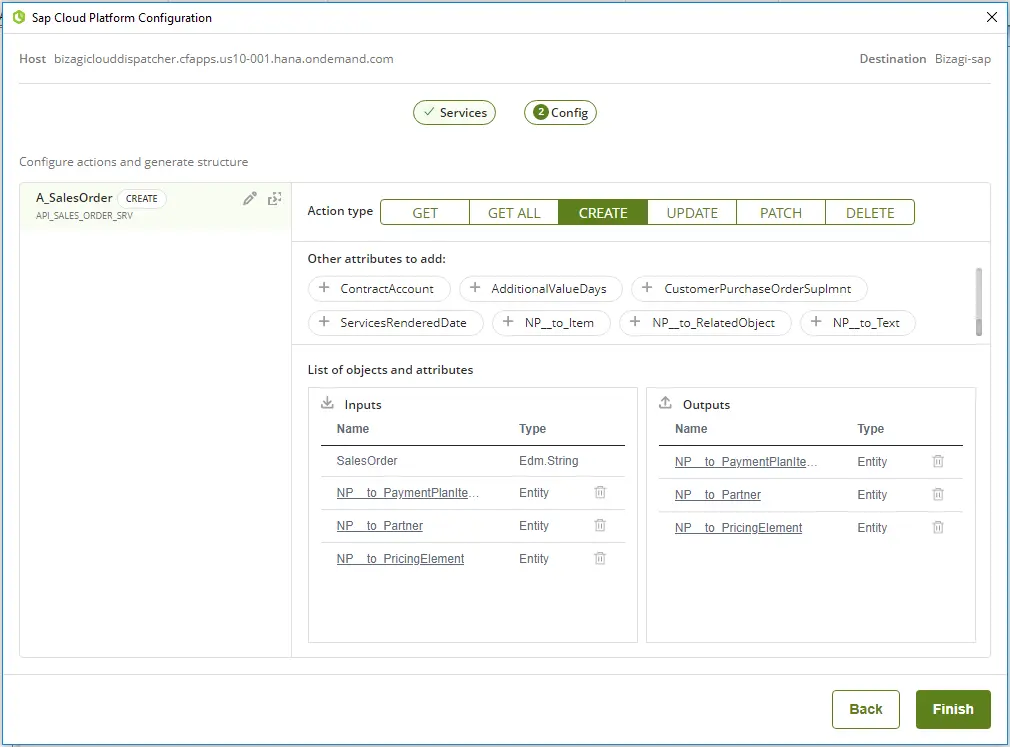Select GET action type
This screenshot has width=1010, height=747.
[425, 213]
